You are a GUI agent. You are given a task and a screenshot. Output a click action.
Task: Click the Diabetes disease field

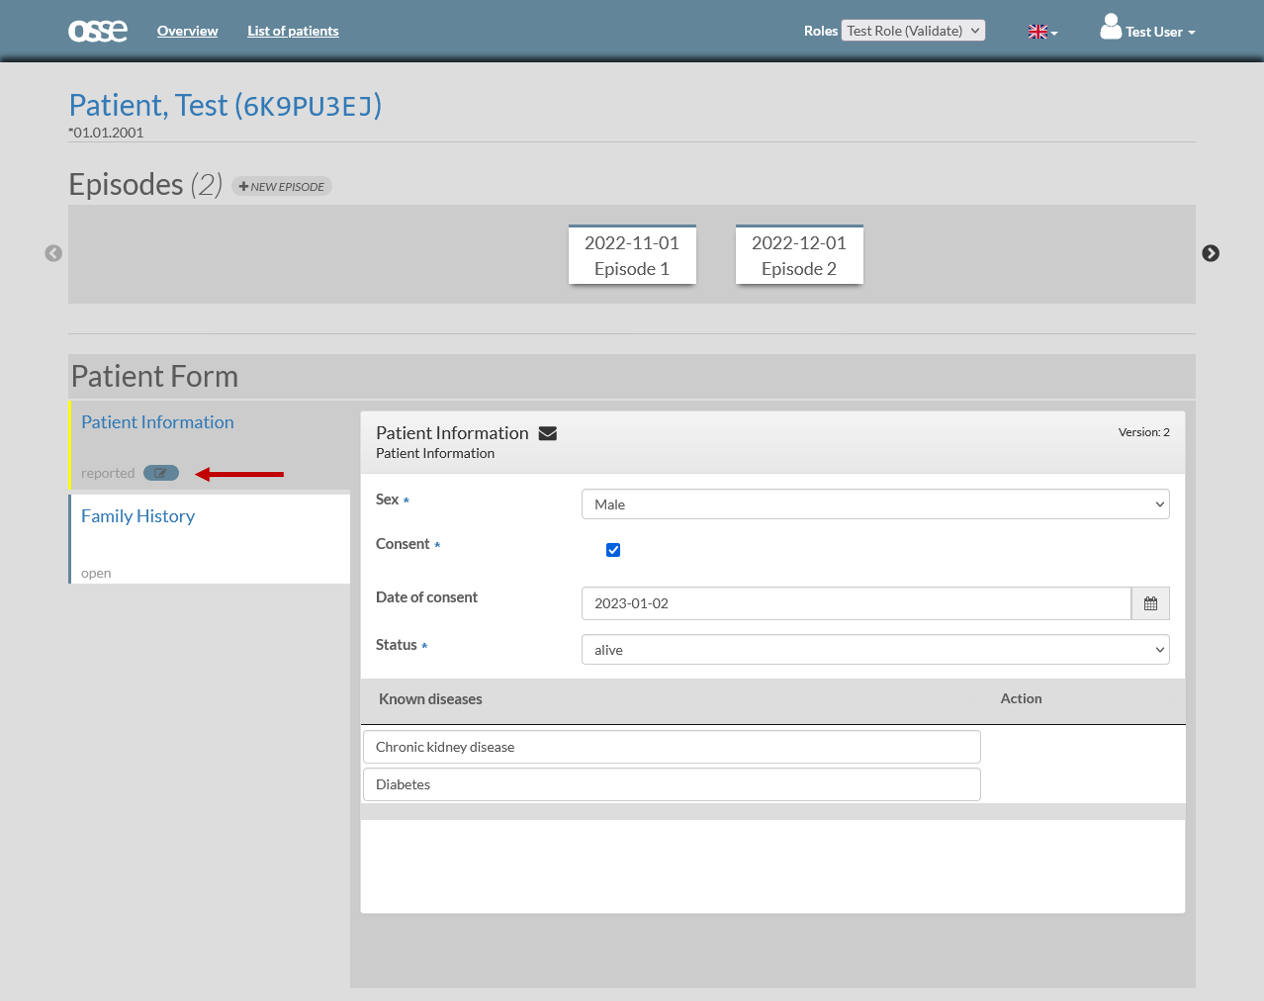pos(671,784)
